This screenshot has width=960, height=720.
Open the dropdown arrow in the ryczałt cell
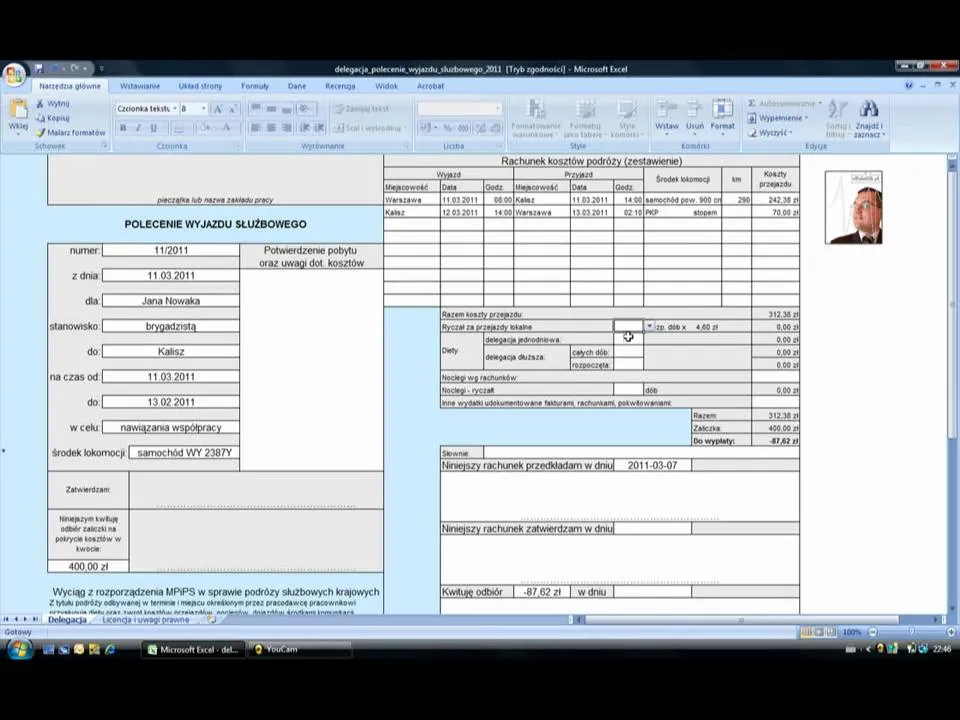[649, 327]
